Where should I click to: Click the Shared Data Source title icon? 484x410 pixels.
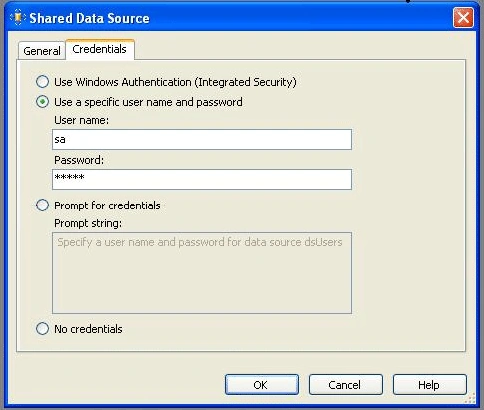click(x=18, y=17)
